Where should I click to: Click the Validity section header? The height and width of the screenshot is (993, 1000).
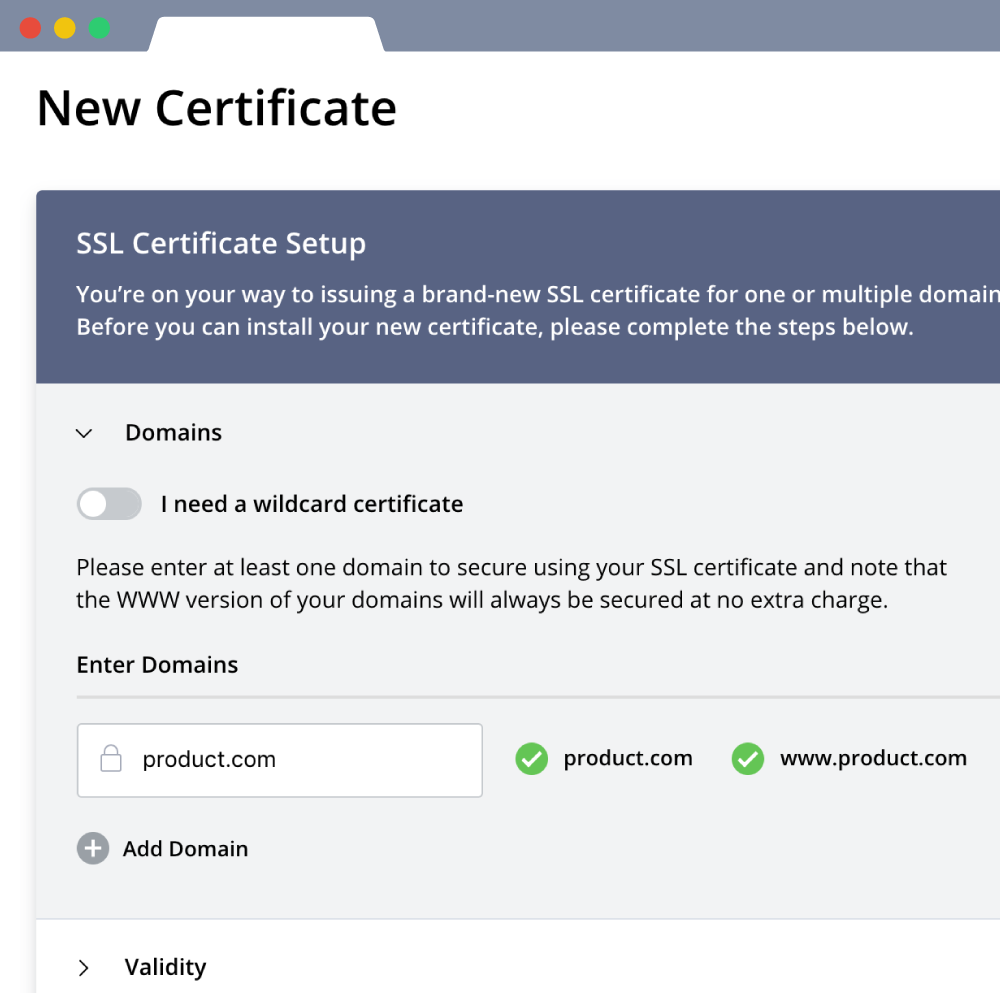point(165,967)
